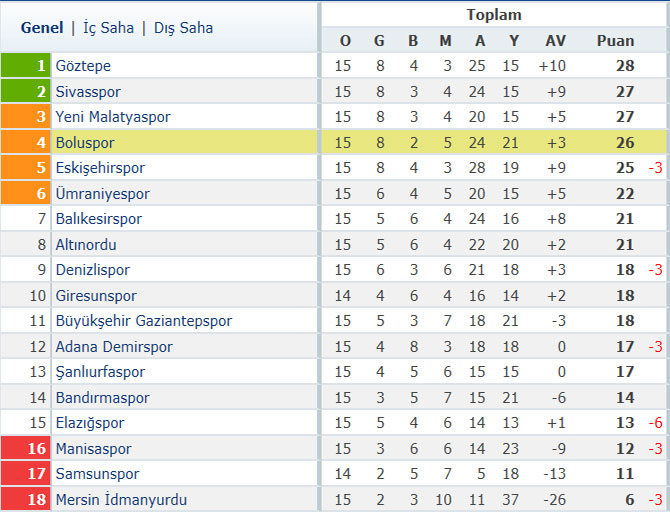The width and height of the screenshot is (670, 514).
Task: Click Elazığspor in the standings
Action: coord(90,423)
